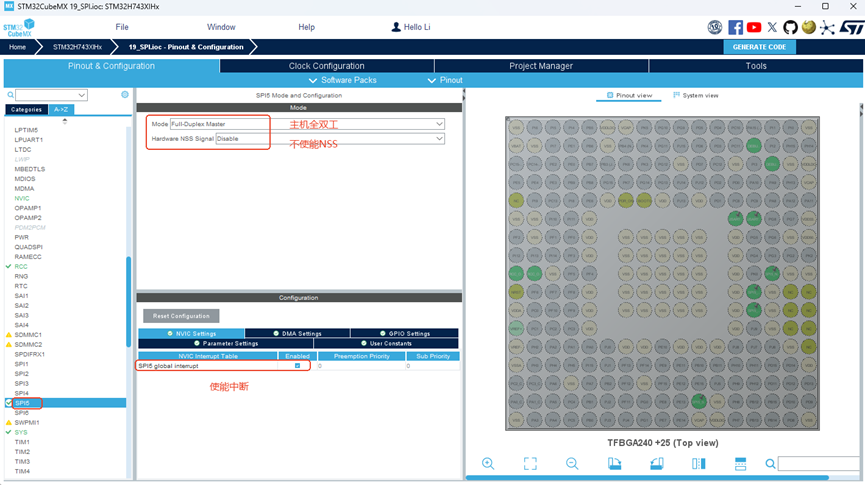Click the GENERATE CODE button
This screenshot has width=865, height=485.
point(759,47)
